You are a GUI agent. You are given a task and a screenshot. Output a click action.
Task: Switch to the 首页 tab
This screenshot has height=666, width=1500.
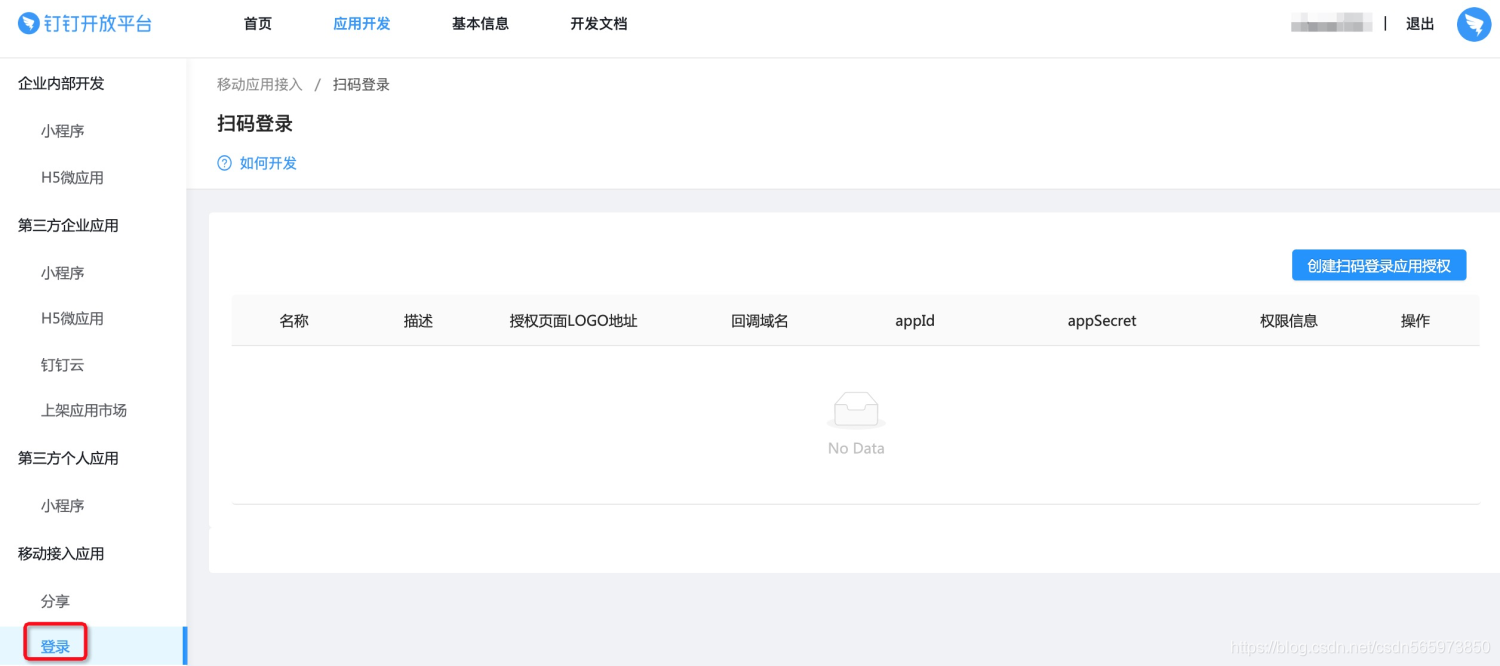(x=257, y=23)
